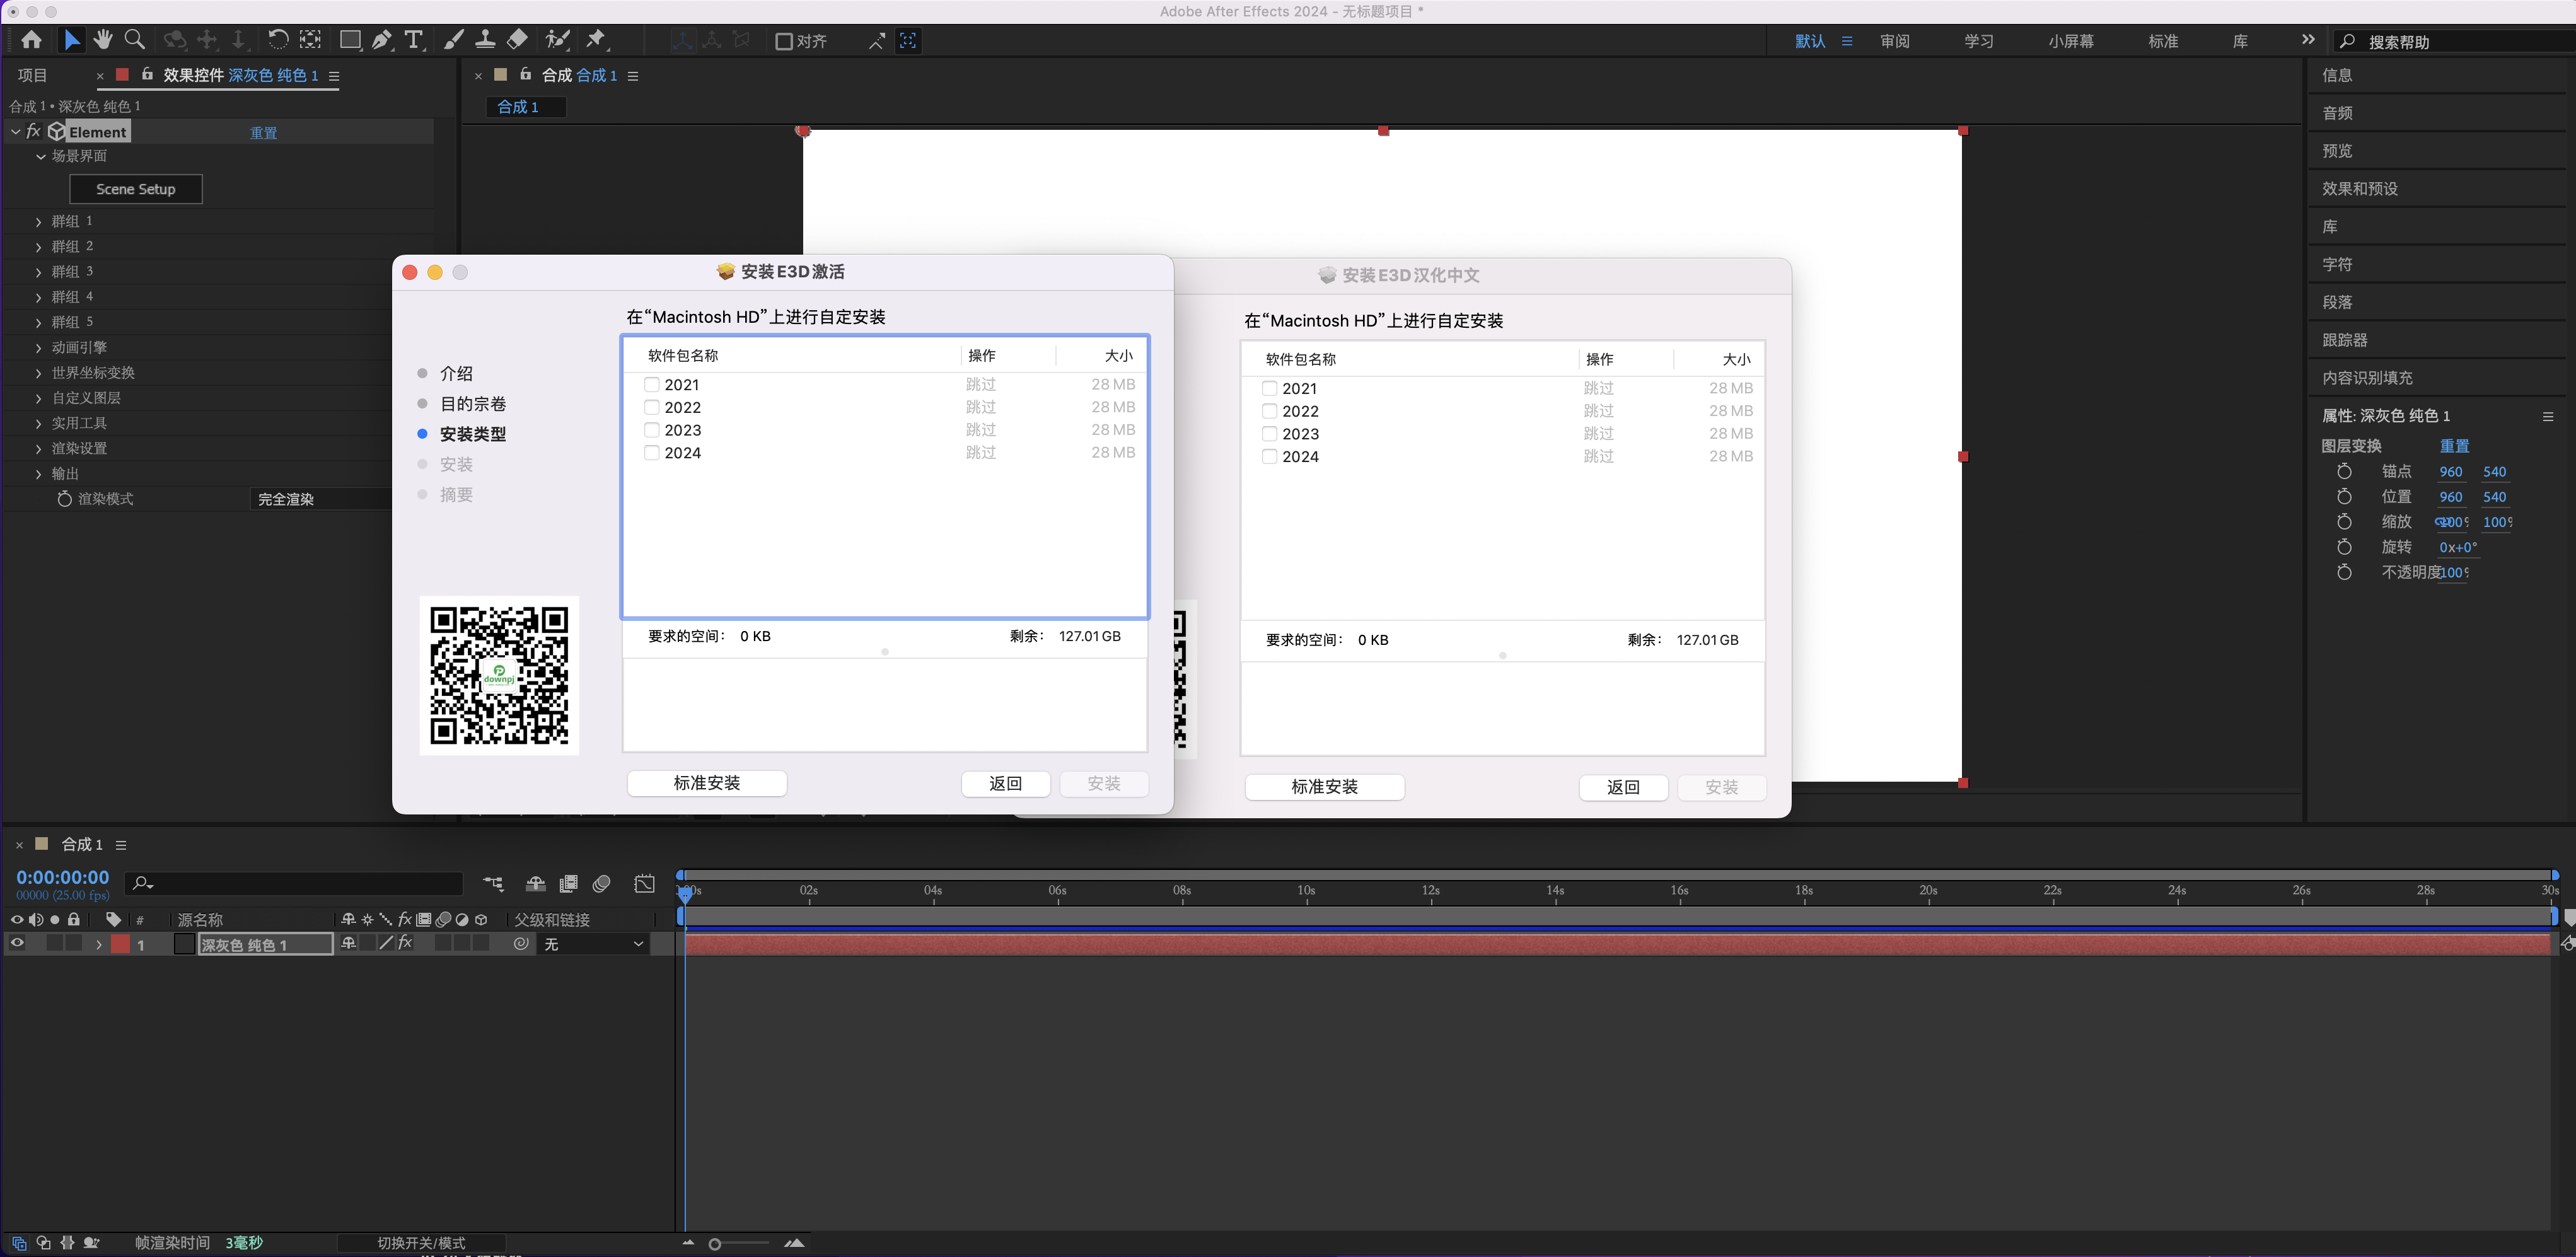
Task: Click 标准安装 in the E3D installer
Action: pos(707,783)
